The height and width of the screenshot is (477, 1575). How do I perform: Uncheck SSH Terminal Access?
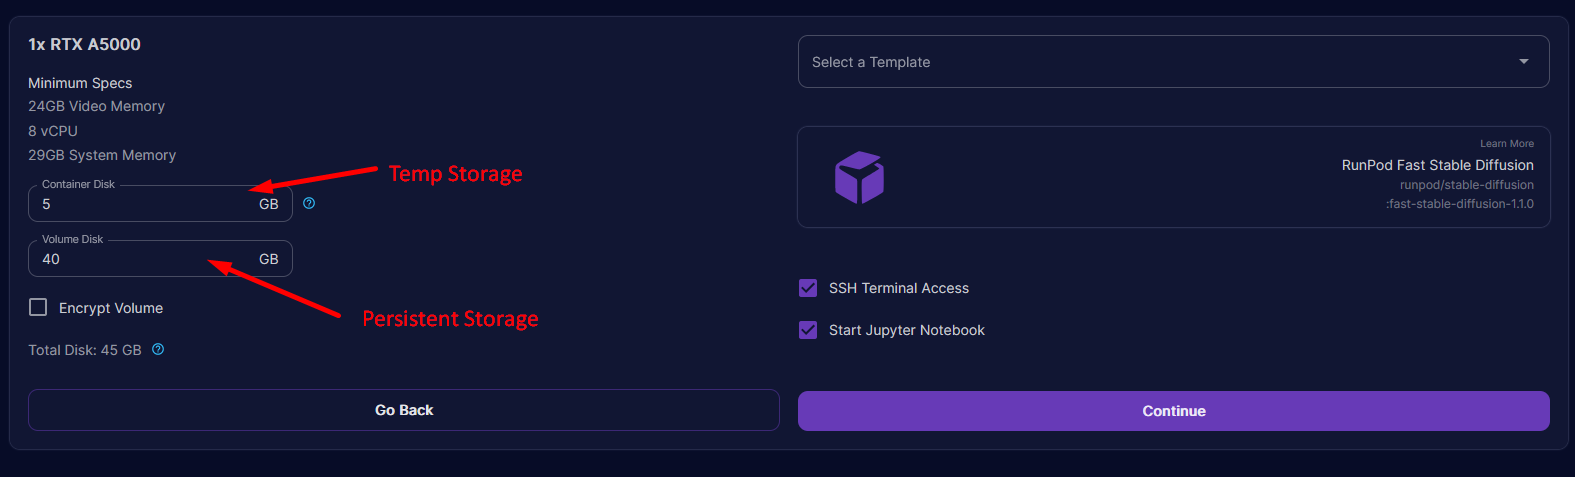coord(808,288)
